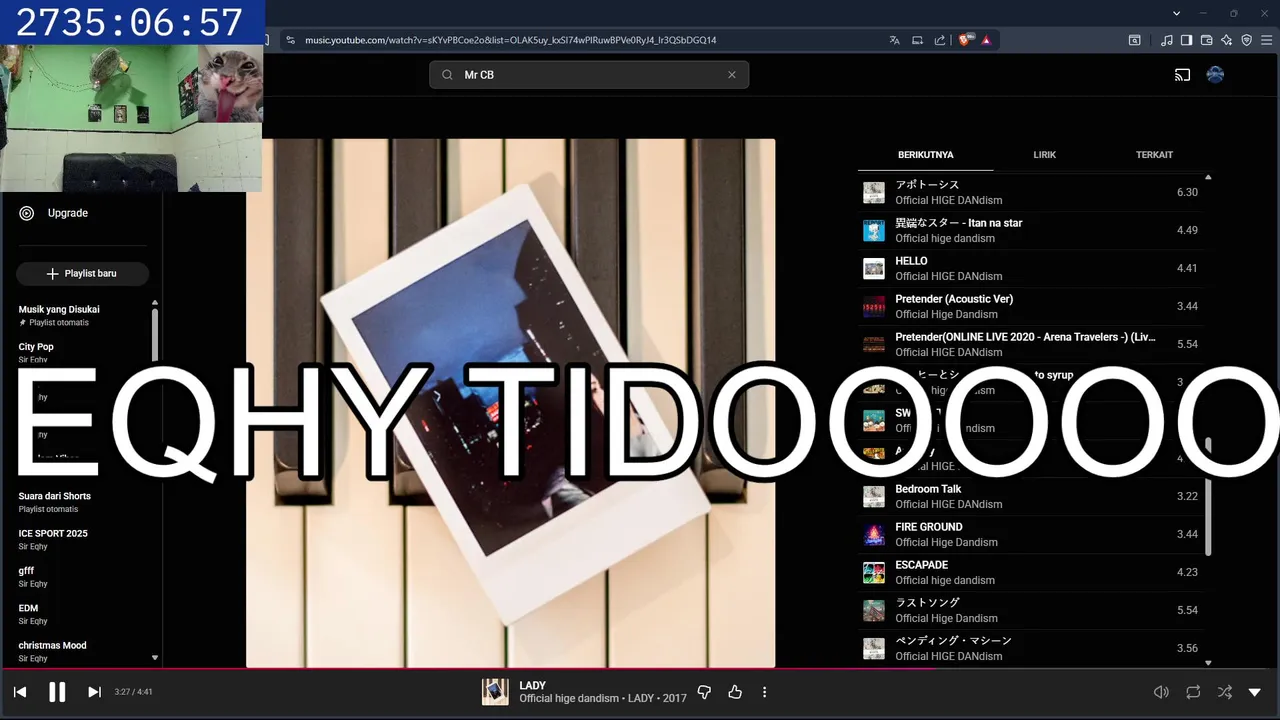Open the browser media control music-note icon
Image resolution: width=1280 pixels, height=720 pixels.
pyautogui.click(x=1167, y=40)
